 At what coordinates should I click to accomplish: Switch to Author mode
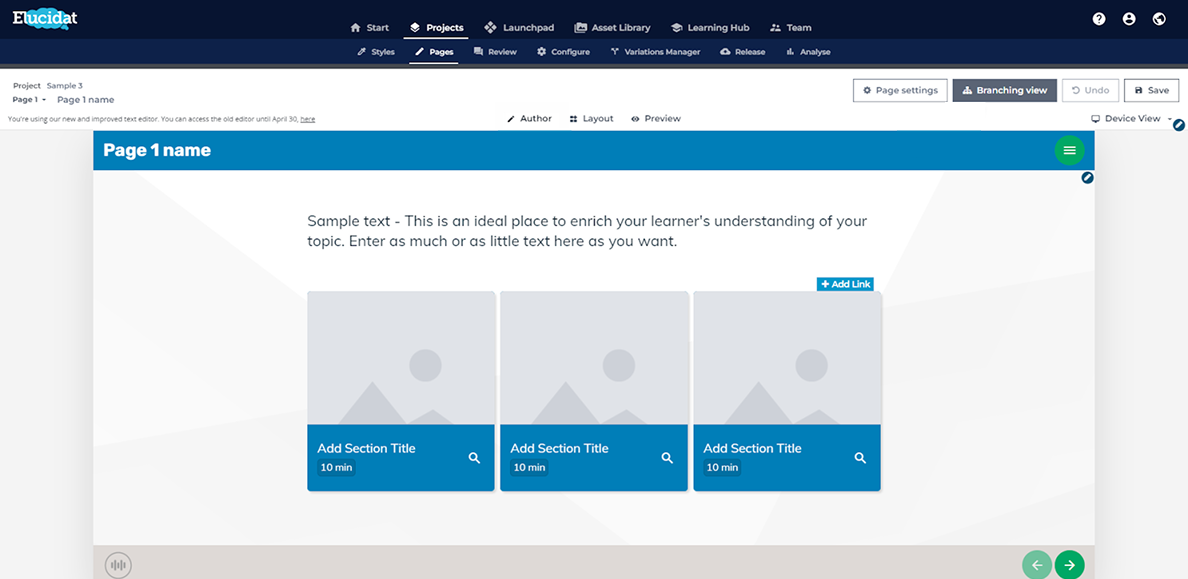(x=529, y=119)
